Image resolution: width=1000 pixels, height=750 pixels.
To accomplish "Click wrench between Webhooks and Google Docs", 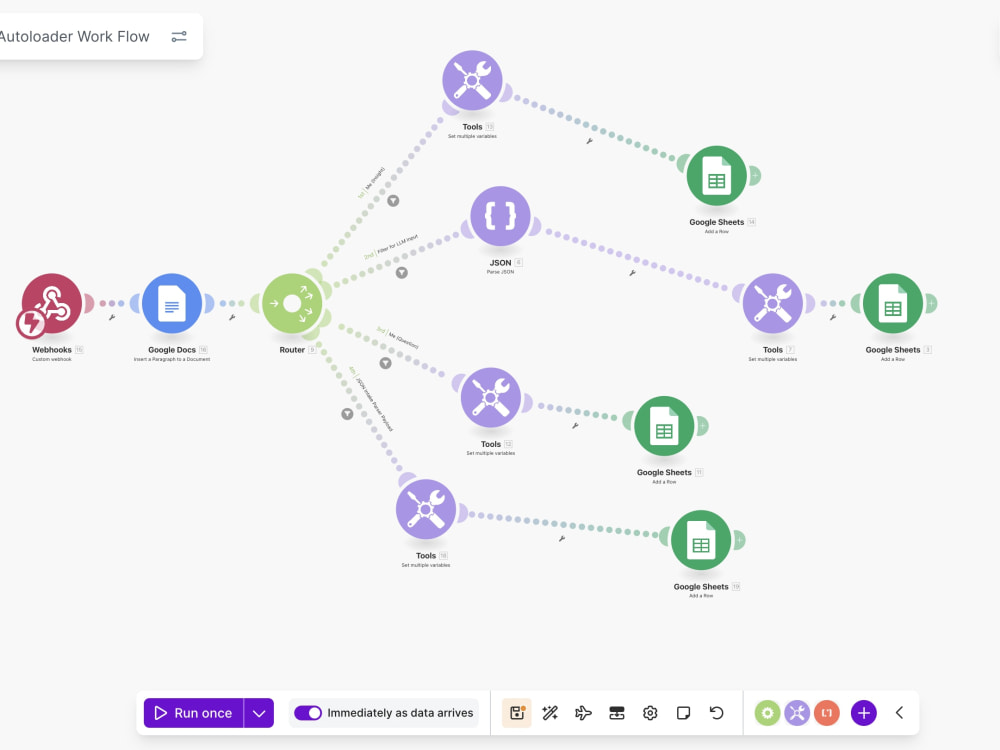I will point(112,317).
